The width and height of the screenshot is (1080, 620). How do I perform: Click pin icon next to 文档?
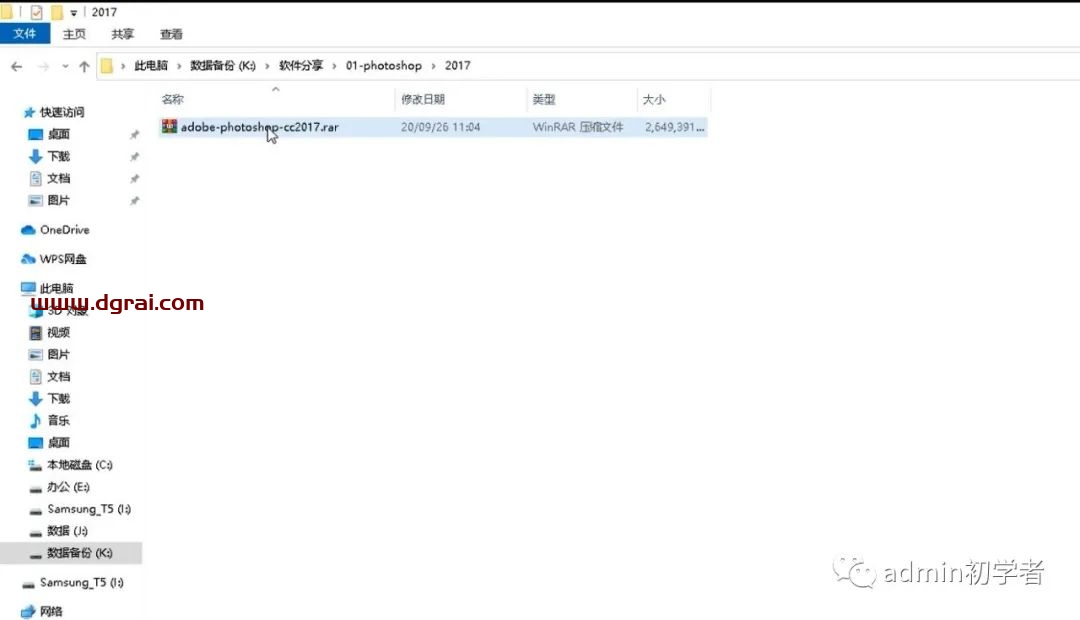(x=134, y=178)
